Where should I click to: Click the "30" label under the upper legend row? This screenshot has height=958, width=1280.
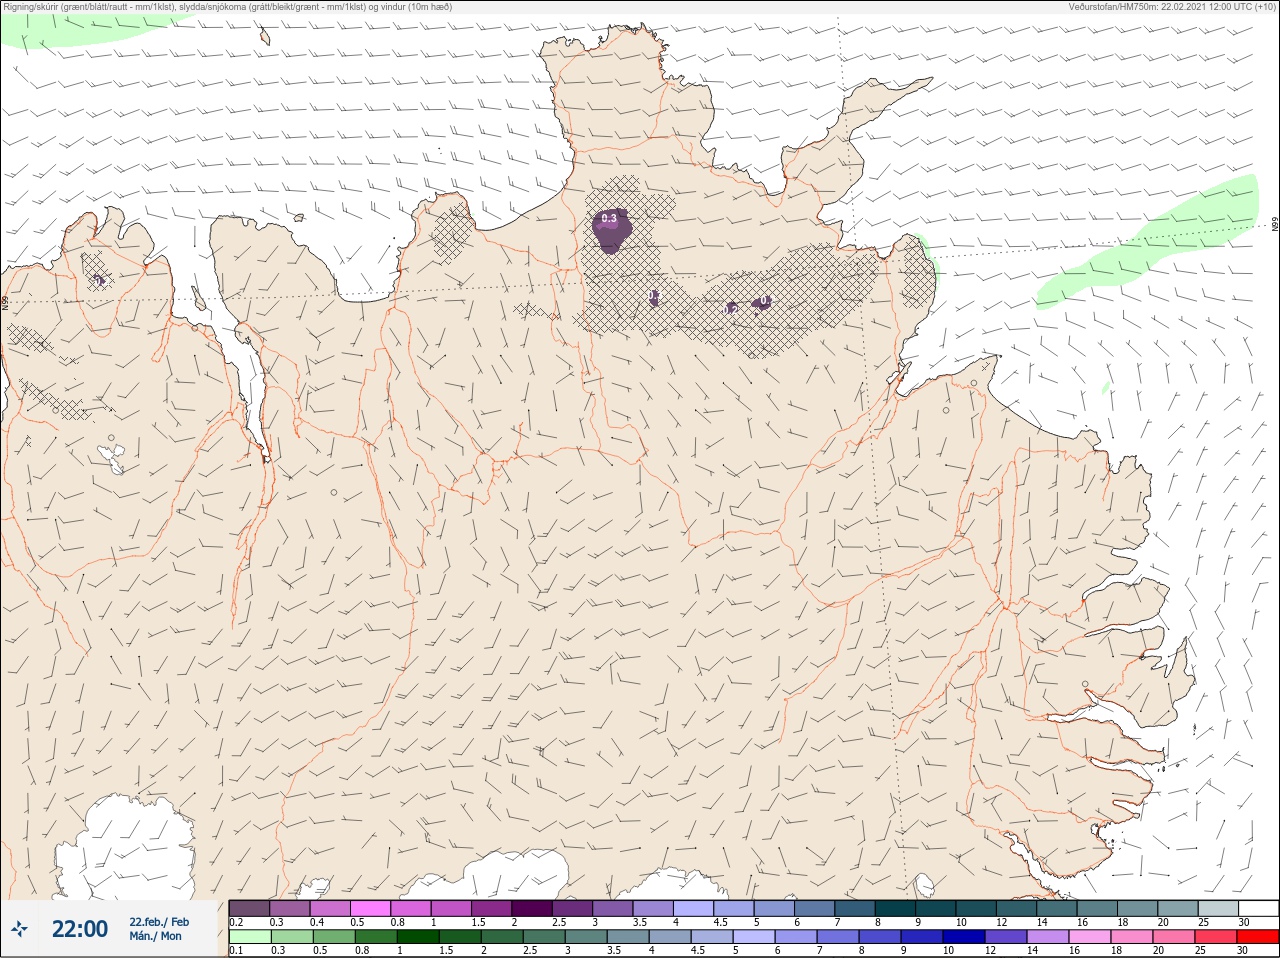click(x=1244, y=922)
